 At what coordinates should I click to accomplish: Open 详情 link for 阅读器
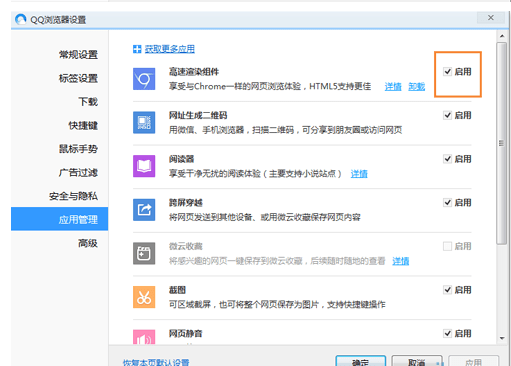point(359,174)
